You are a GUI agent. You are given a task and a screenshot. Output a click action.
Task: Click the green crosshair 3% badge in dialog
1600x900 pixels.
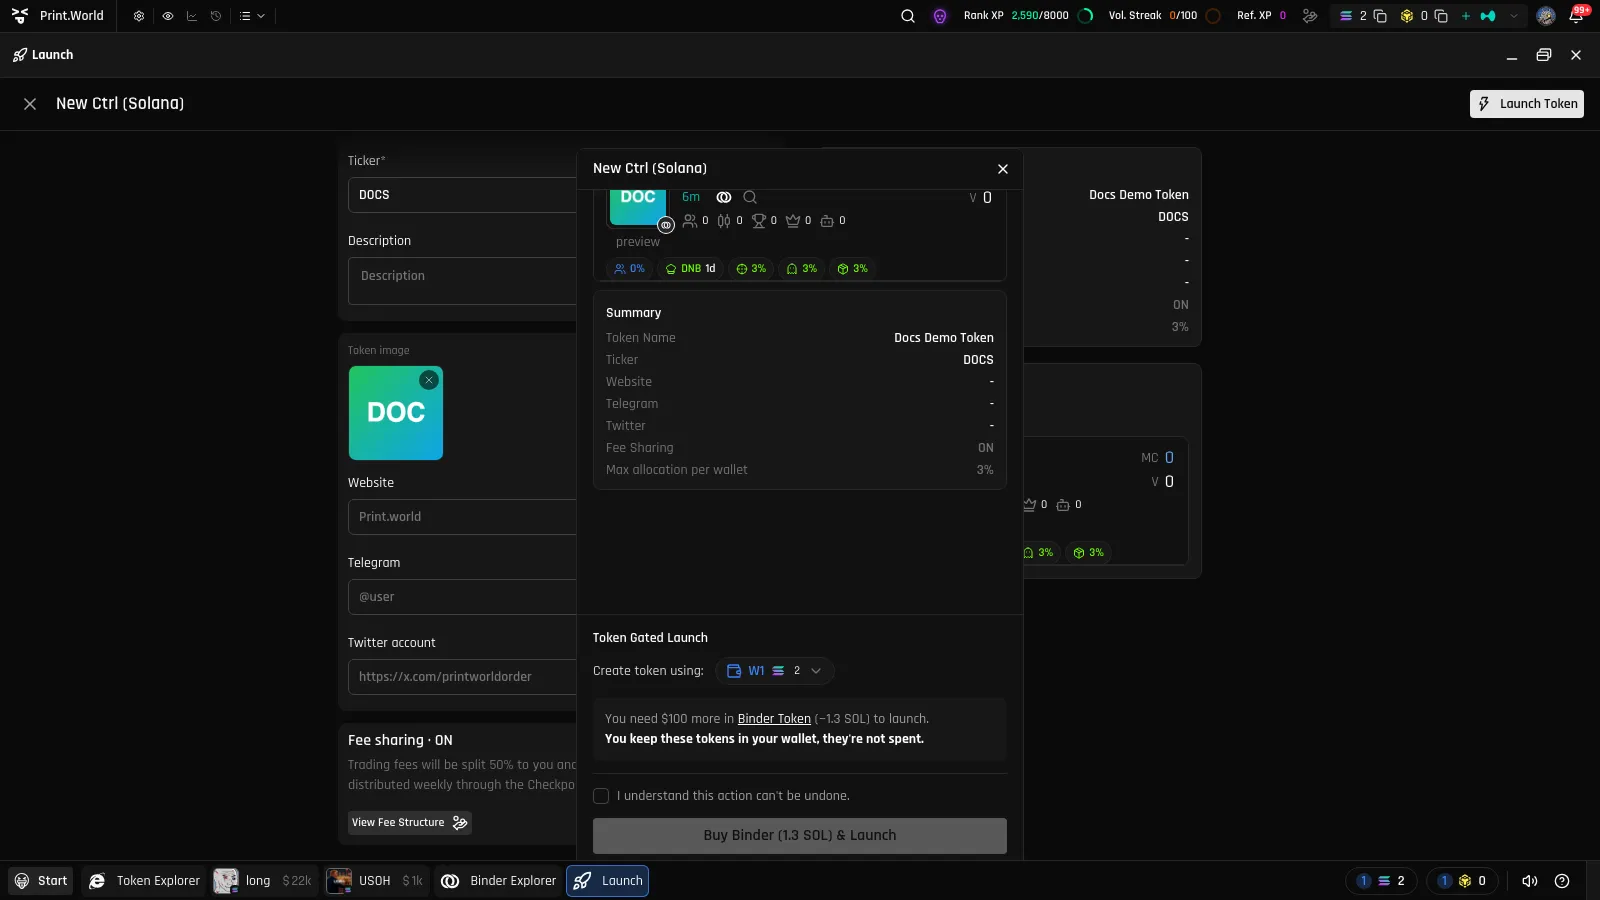(751, 269)
